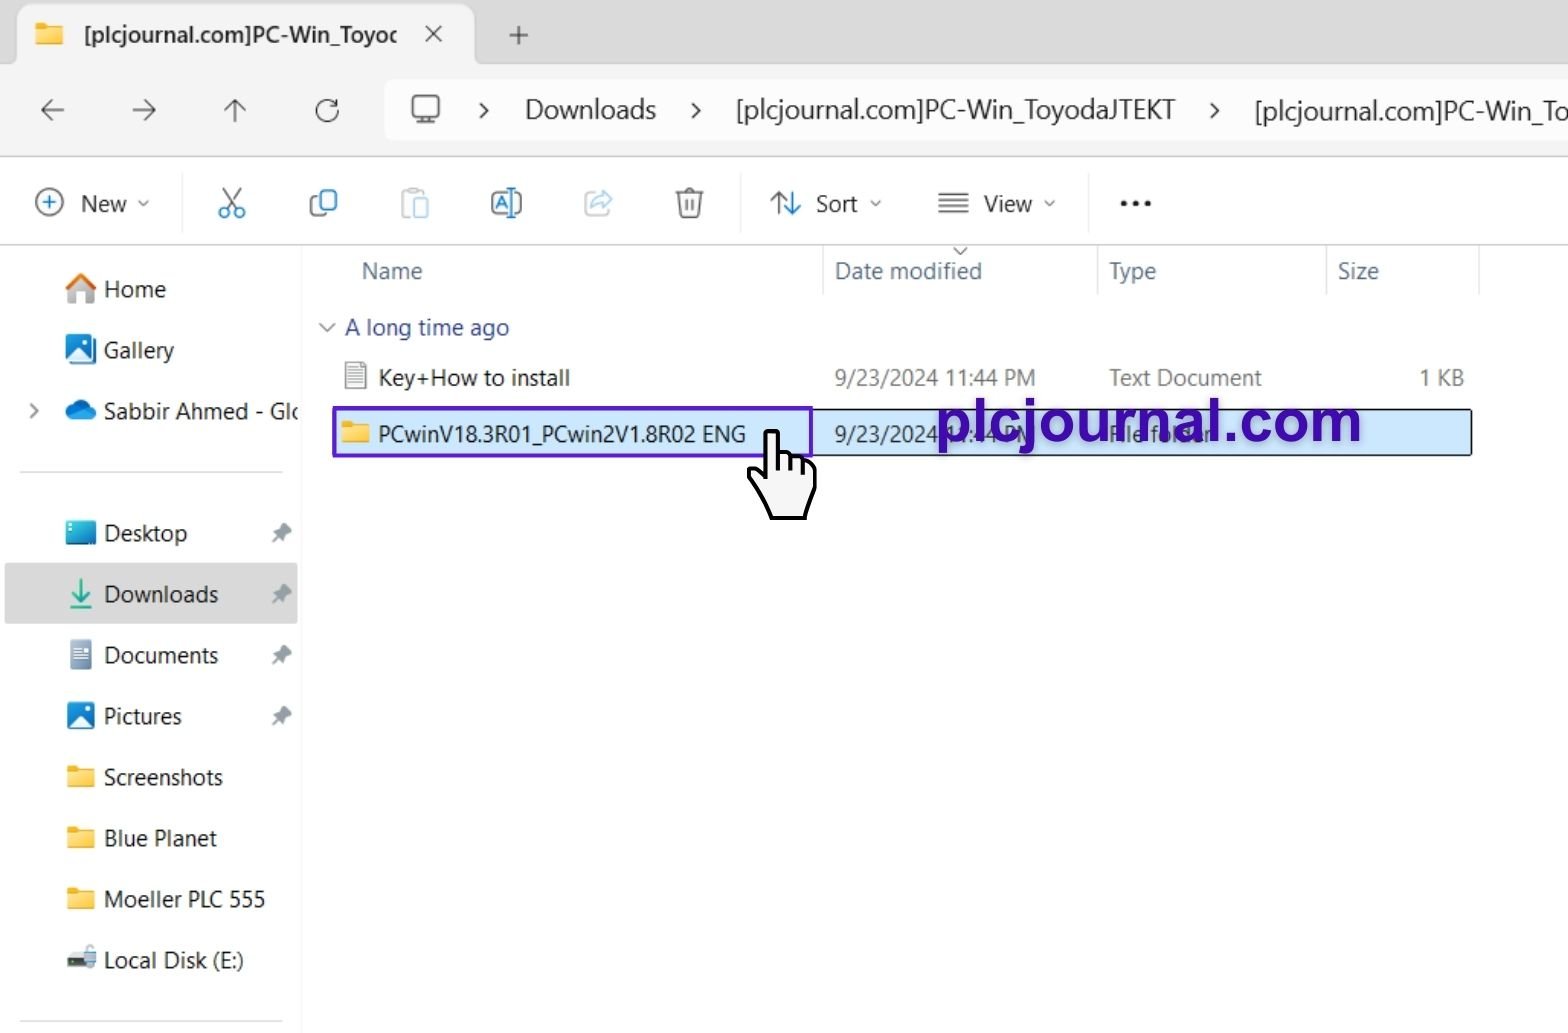
Task: Sort by the Size column header
Action: tap(1358, 271)
